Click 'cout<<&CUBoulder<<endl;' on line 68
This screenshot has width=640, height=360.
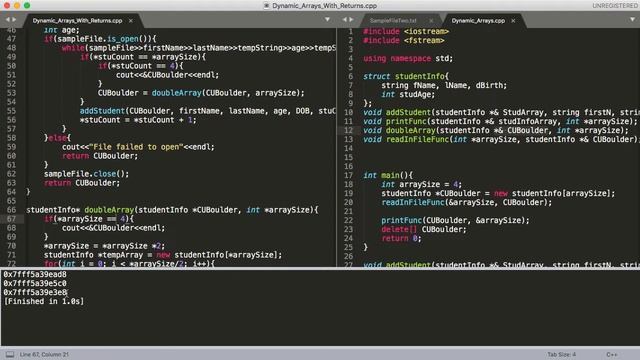(x=113, y=228)
